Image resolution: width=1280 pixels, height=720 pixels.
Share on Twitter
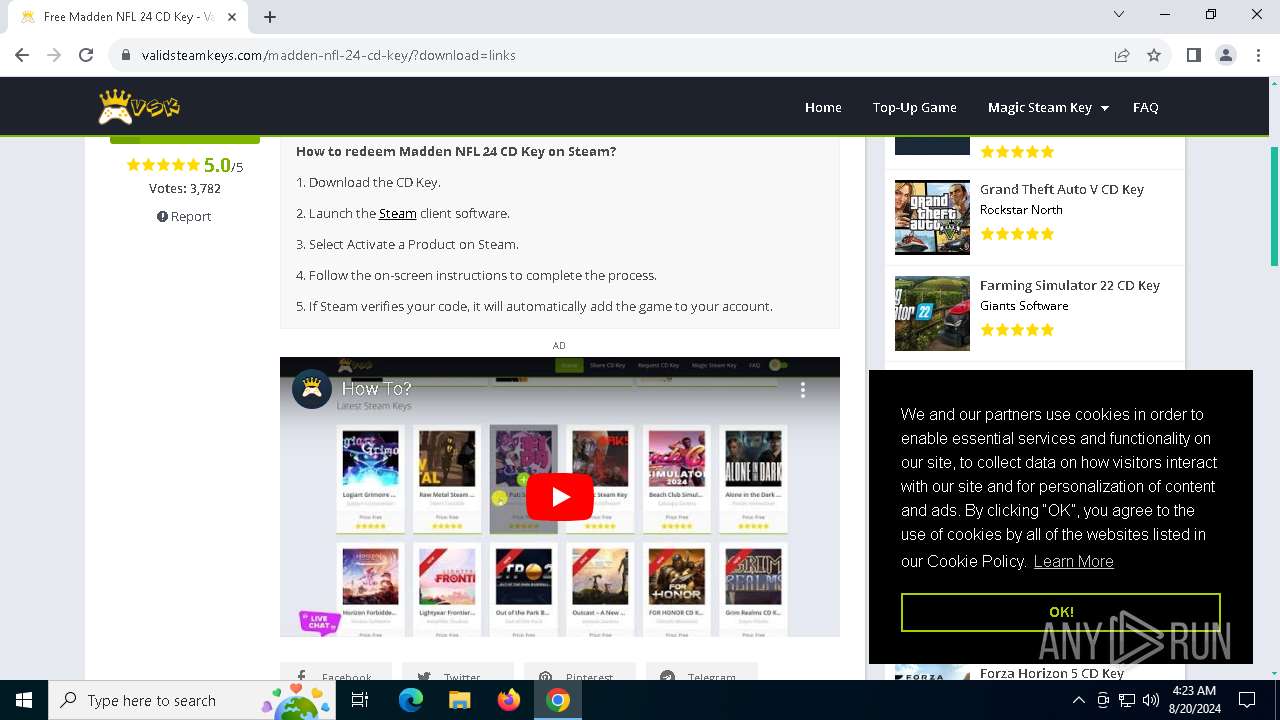click(457, 672)
